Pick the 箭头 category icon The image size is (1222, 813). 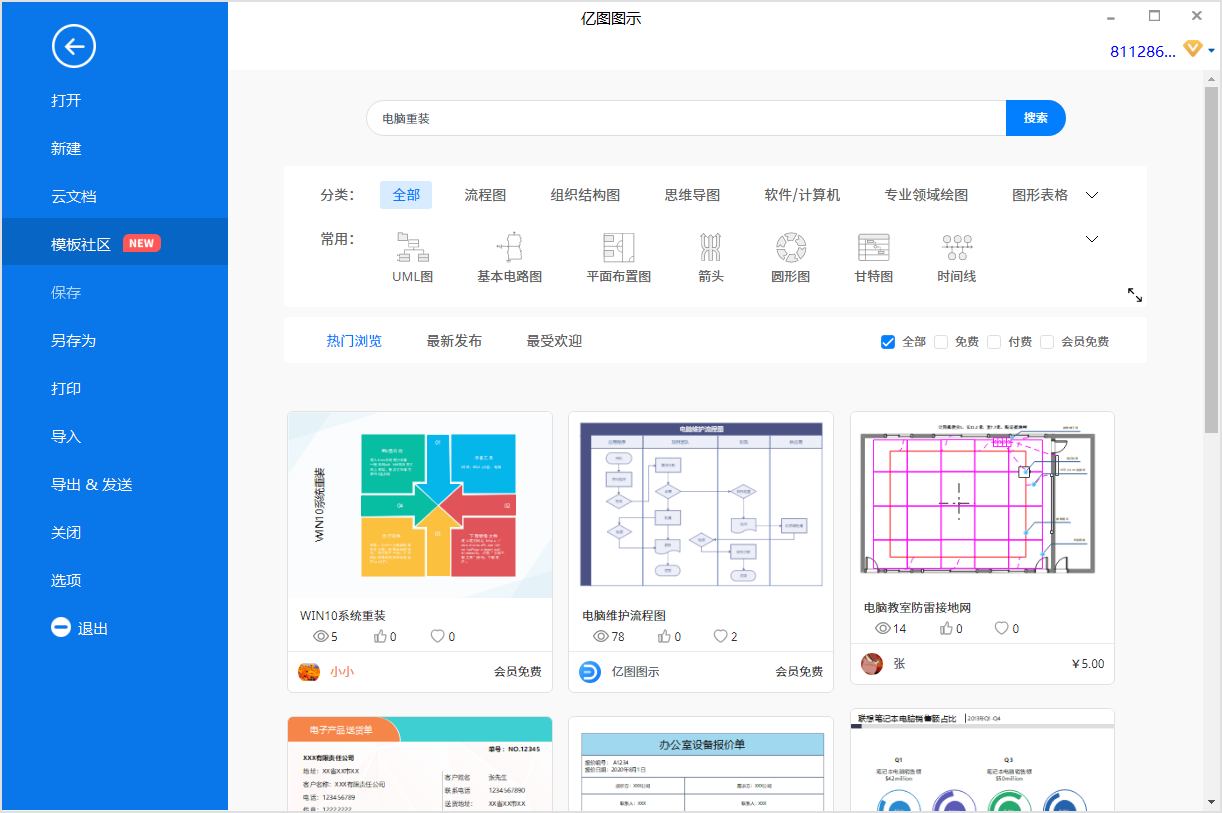(710, 247)
